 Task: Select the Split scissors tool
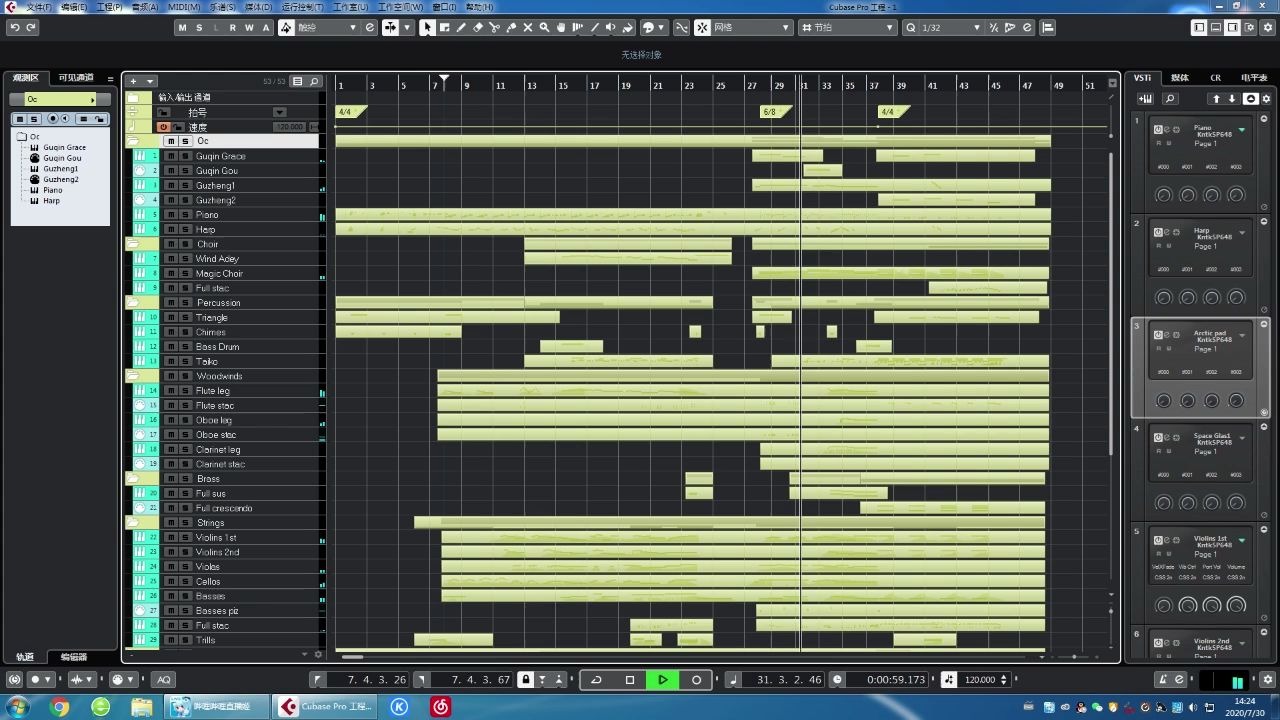pos(495,27)
